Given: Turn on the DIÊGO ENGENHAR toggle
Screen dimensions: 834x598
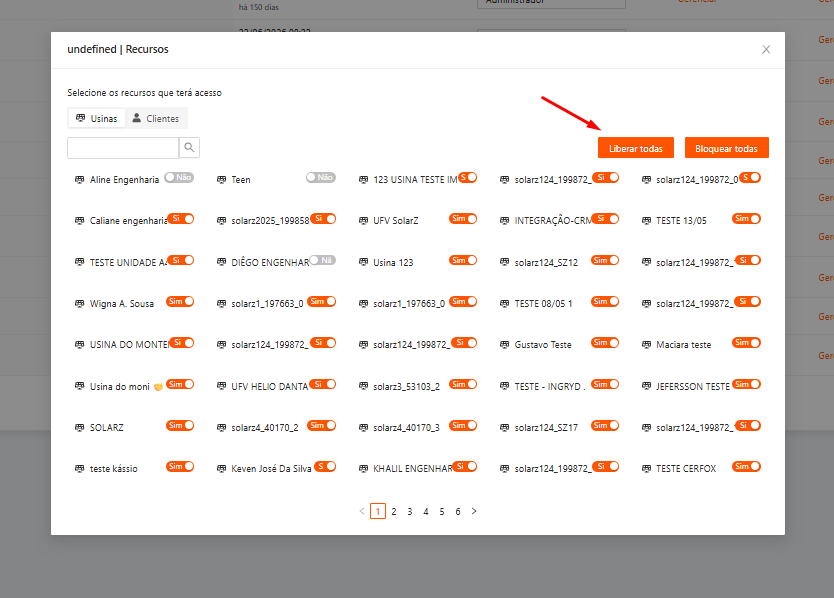Looking at the screenshot, I should coord(322,260).
